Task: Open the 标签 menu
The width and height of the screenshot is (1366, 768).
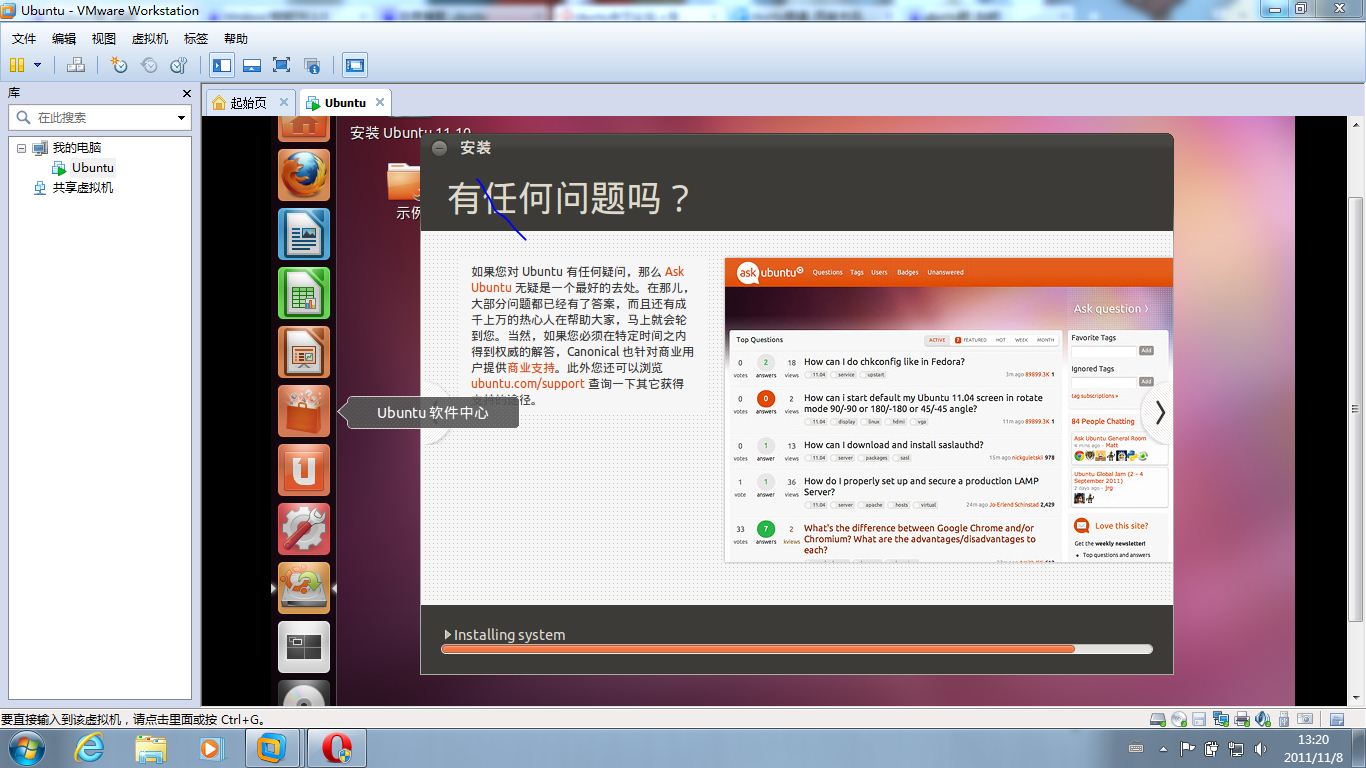Action: pos(196,38)
